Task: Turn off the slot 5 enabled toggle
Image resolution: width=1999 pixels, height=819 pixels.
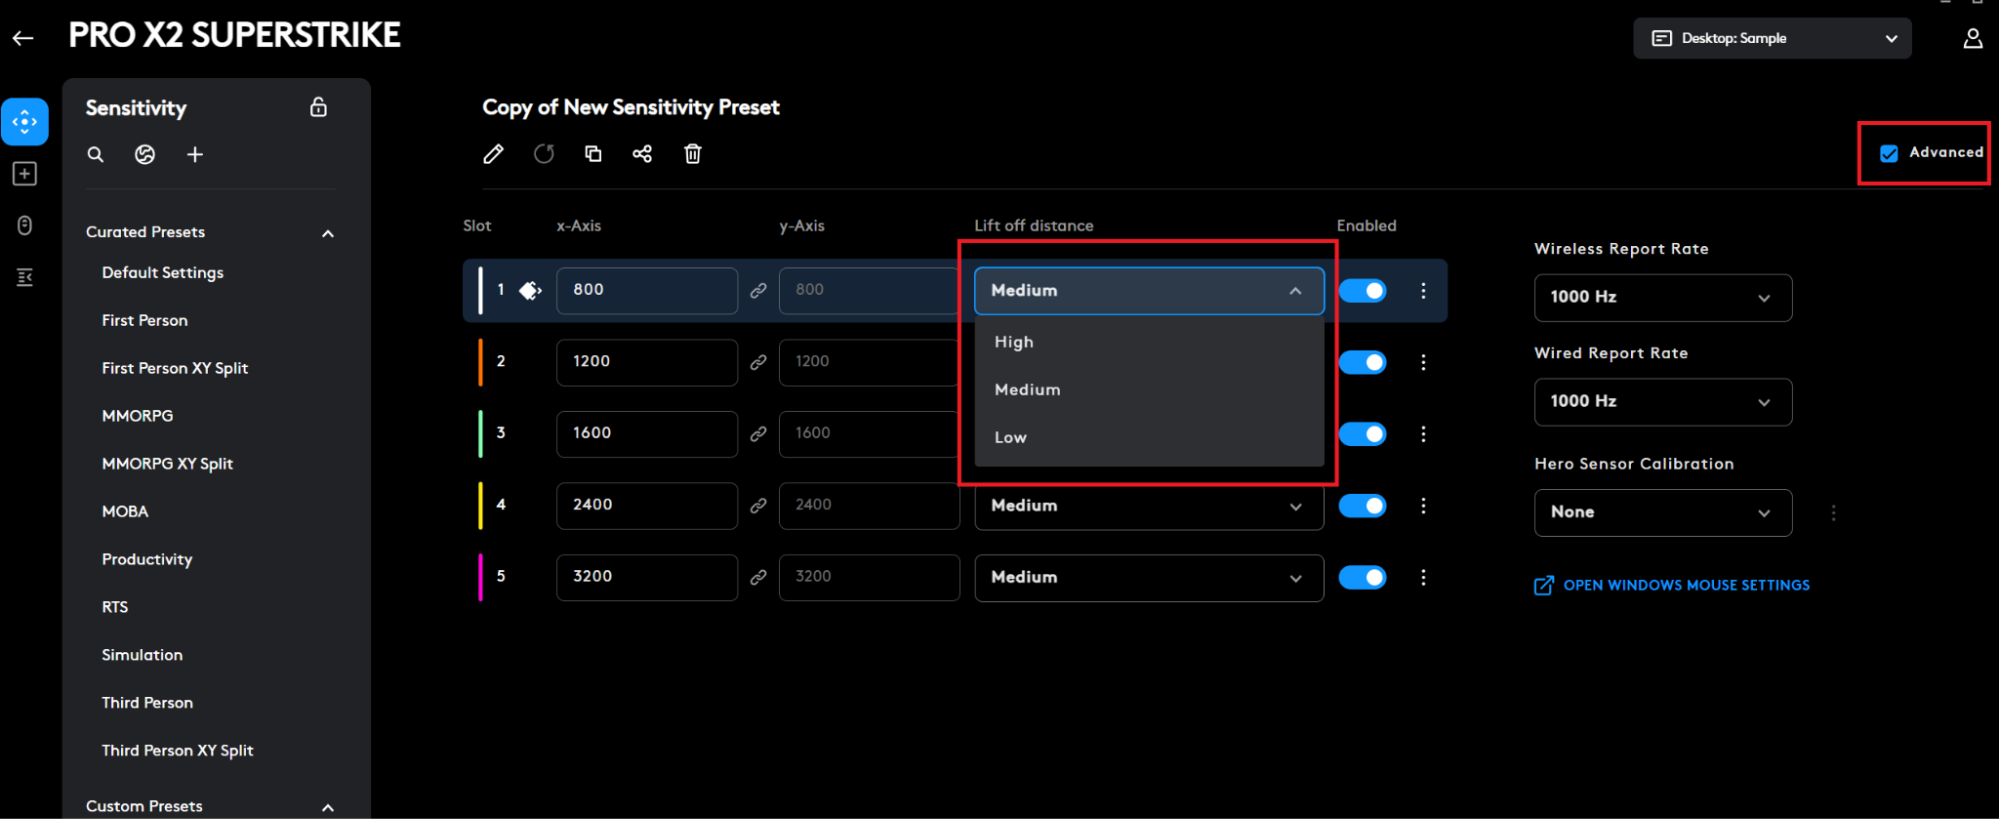Action: click(x=1362, y=577)
